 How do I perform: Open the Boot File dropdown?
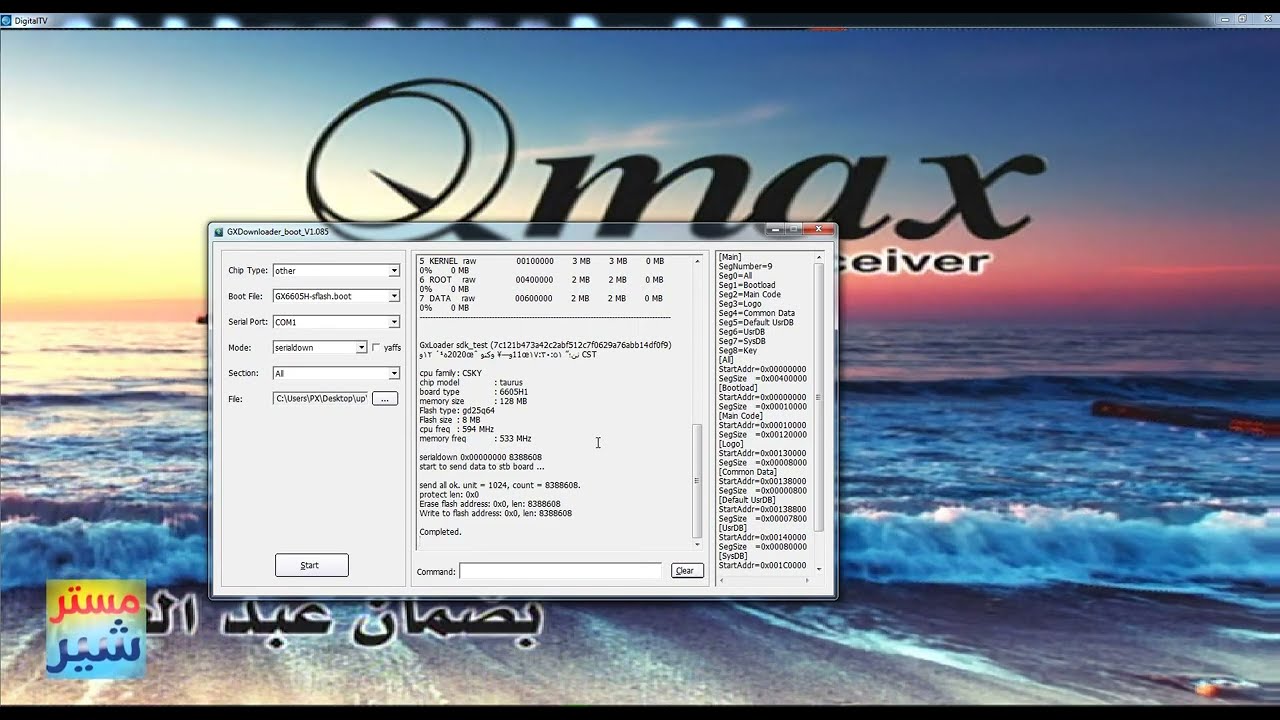coord(336,296)
